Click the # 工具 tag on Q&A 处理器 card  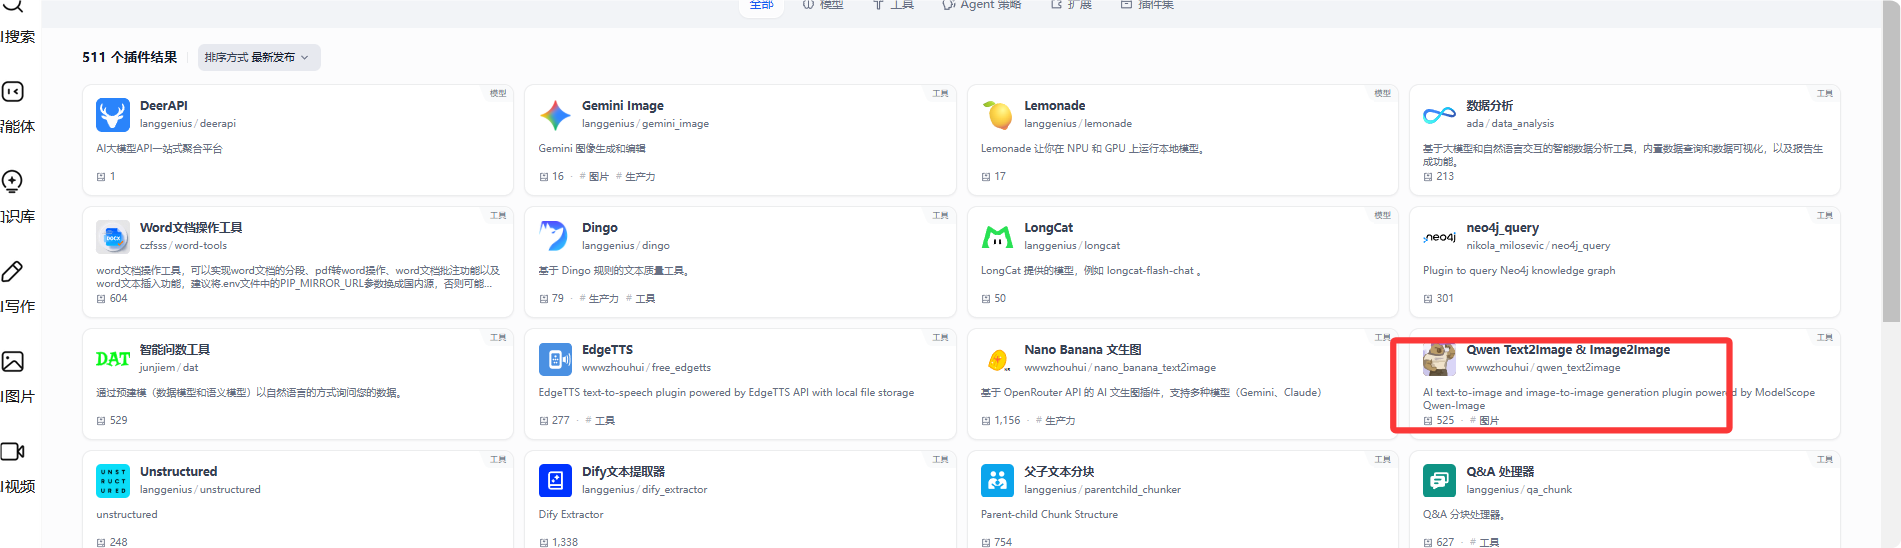click(1484, 543)
